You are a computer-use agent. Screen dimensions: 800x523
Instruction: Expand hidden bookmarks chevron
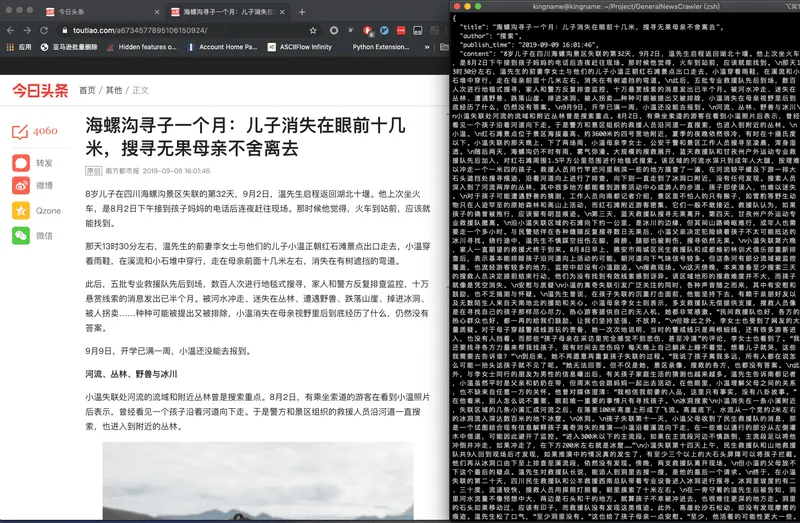pyautogui.click(x=427, y=47)
